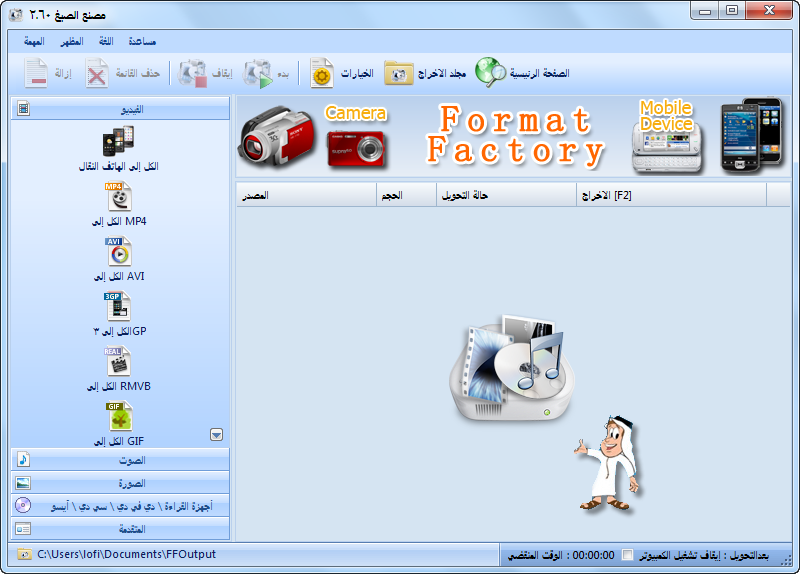
Task: Click the elapsed time 00:00:00 text
Action: click(593, 555)
